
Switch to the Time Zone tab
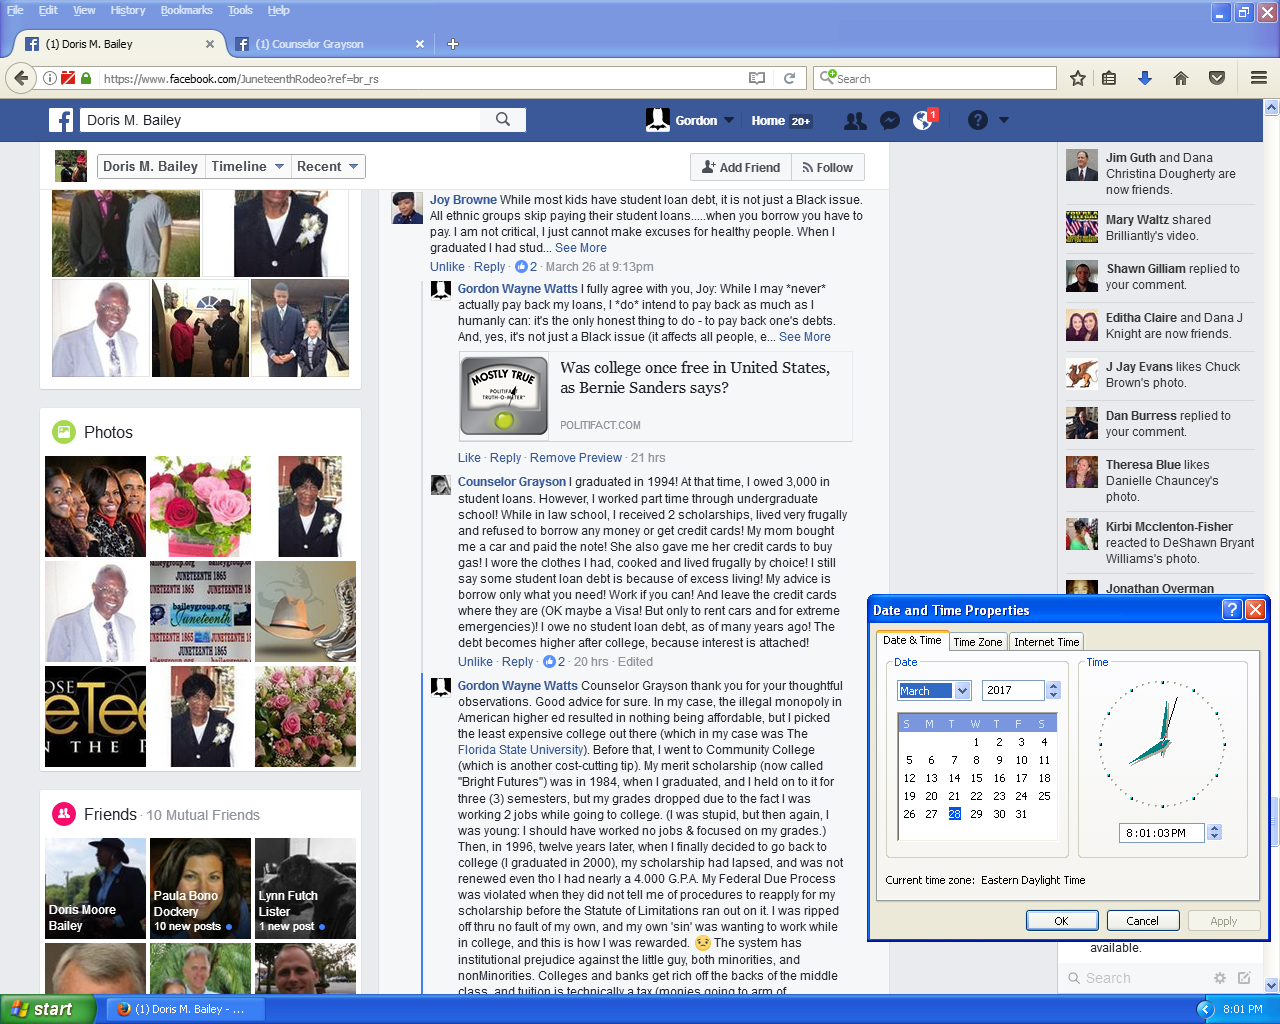977,642
